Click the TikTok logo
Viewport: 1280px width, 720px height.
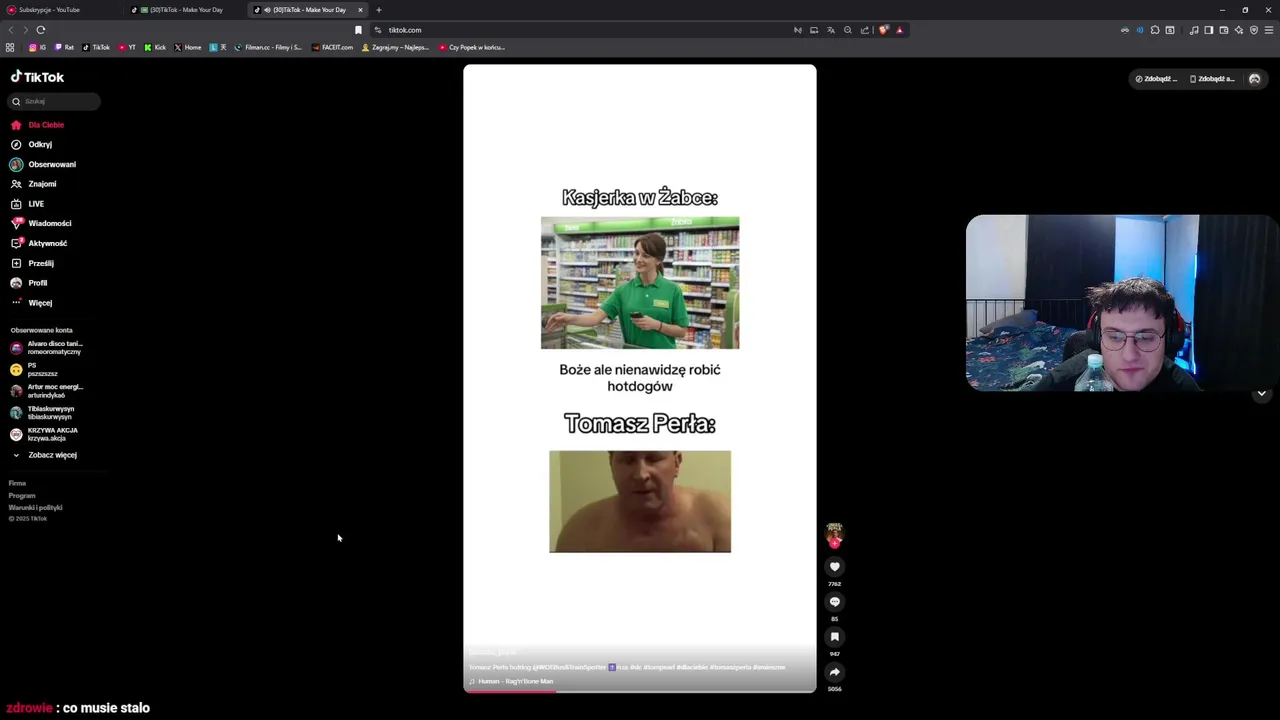[x=37, y=77]
